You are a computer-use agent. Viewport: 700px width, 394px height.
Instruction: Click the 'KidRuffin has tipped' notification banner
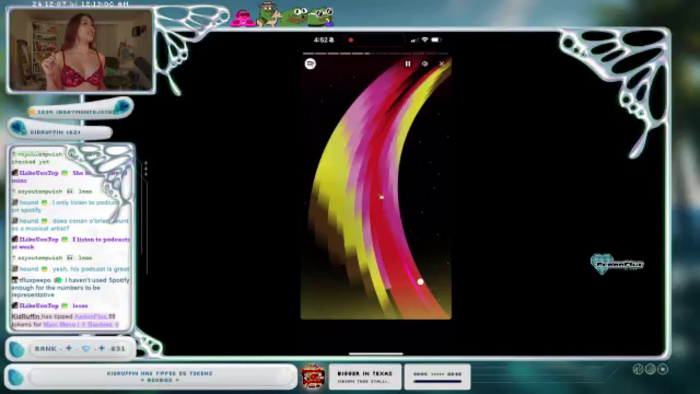(x=152, y=377)
